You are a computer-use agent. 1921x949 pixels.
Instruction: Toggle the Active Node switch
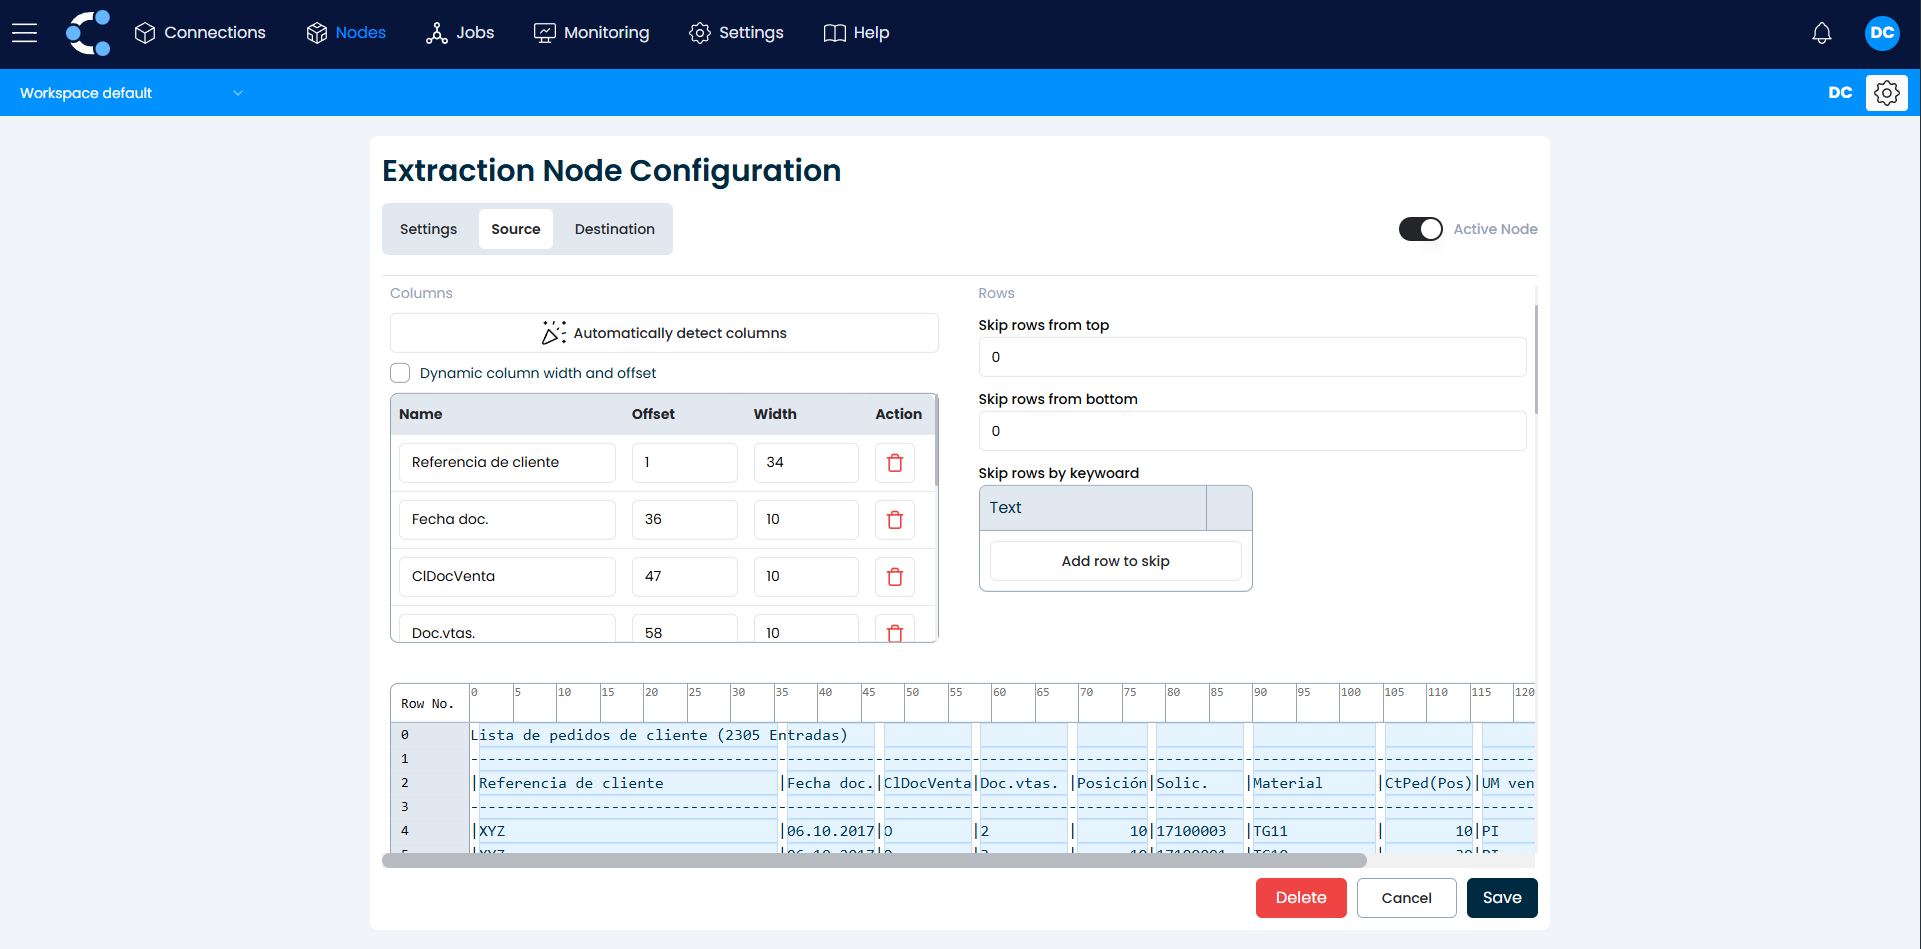pyautogui.click(x=1420, y=229)
